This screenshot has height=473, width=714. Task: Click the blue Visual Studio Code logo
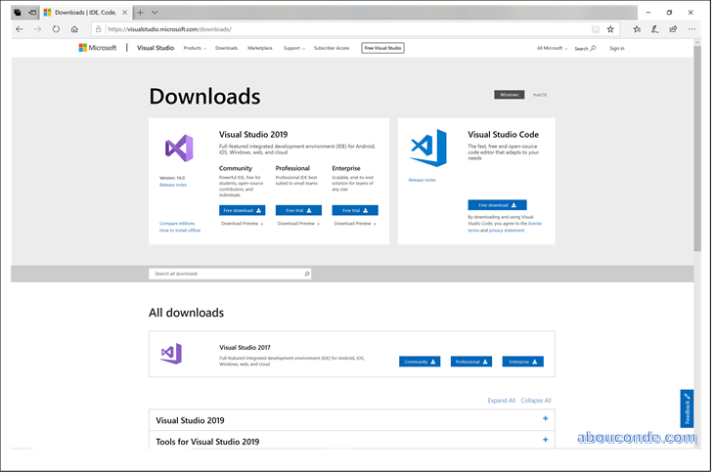tap(428, 148)
